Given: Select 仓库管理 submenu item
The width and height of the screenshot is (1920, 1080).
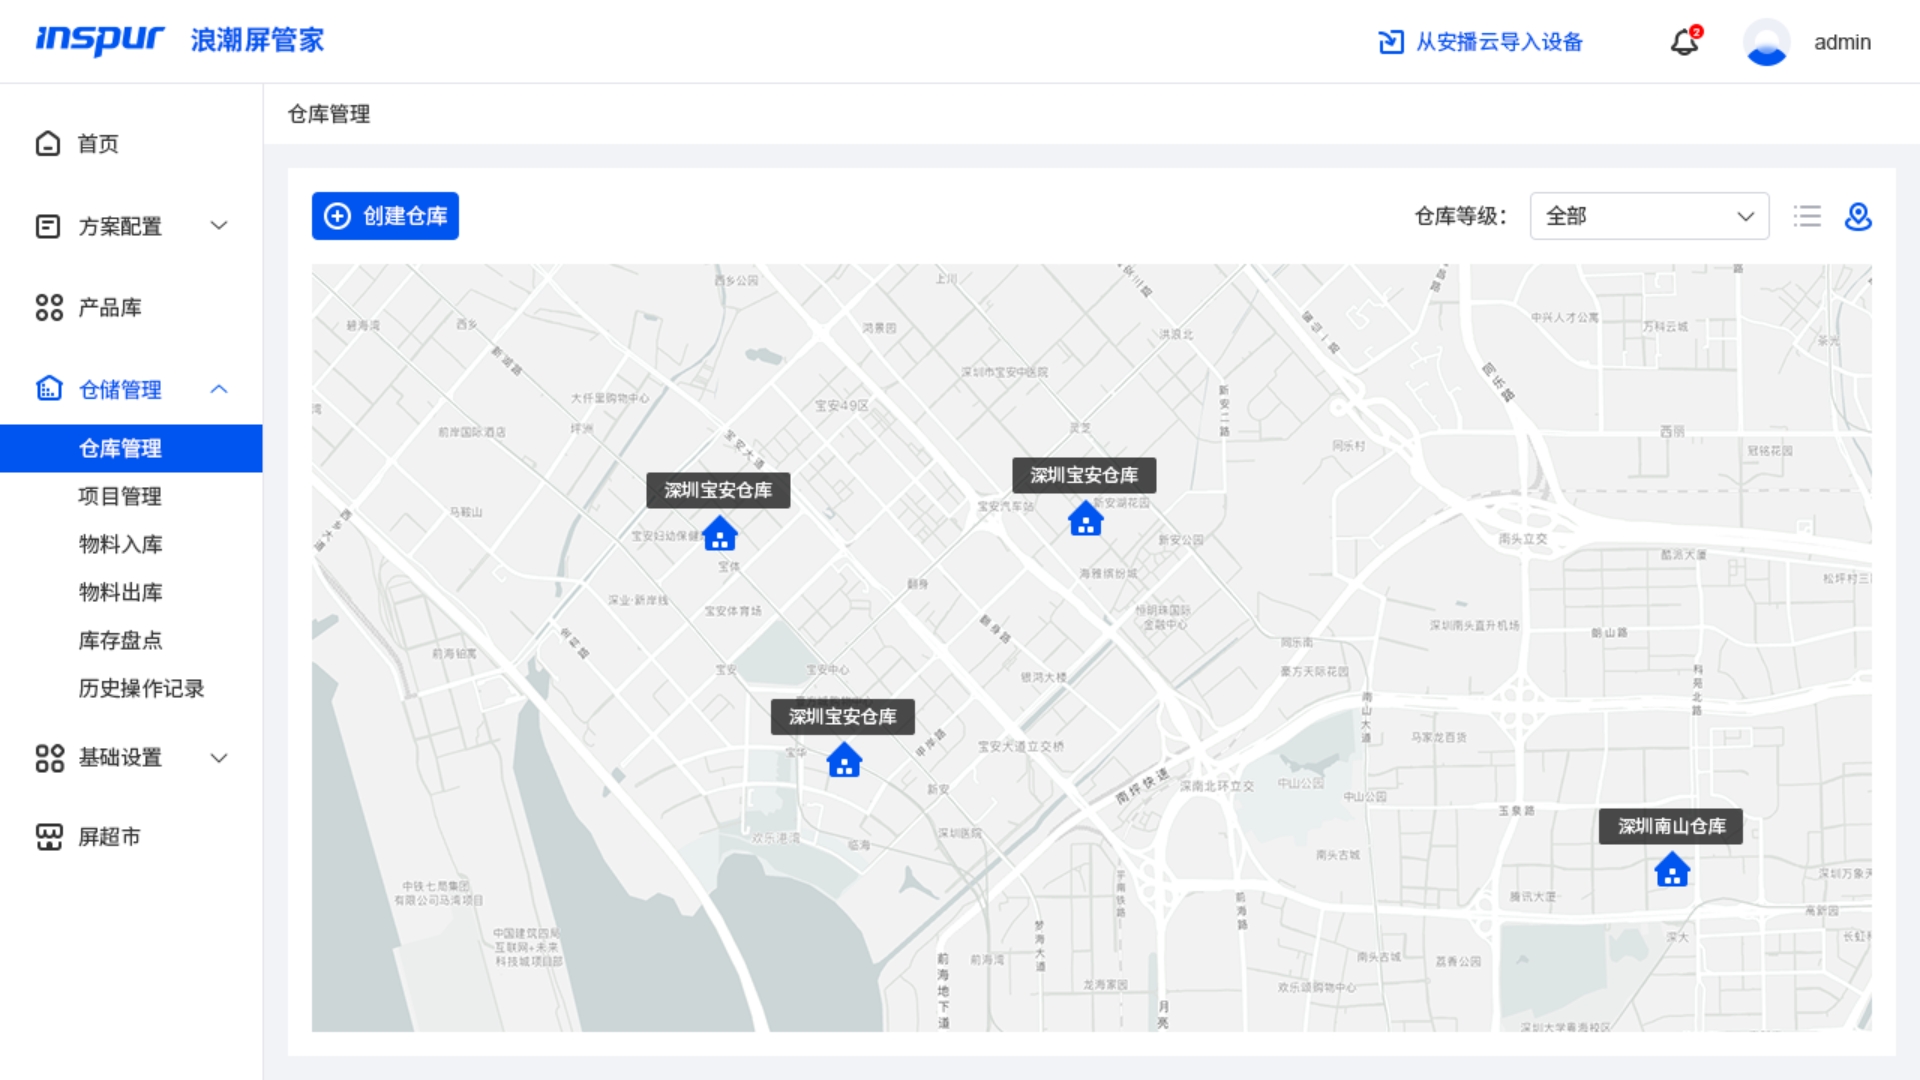Looking at the screenshot, I should tap(131, 448).
